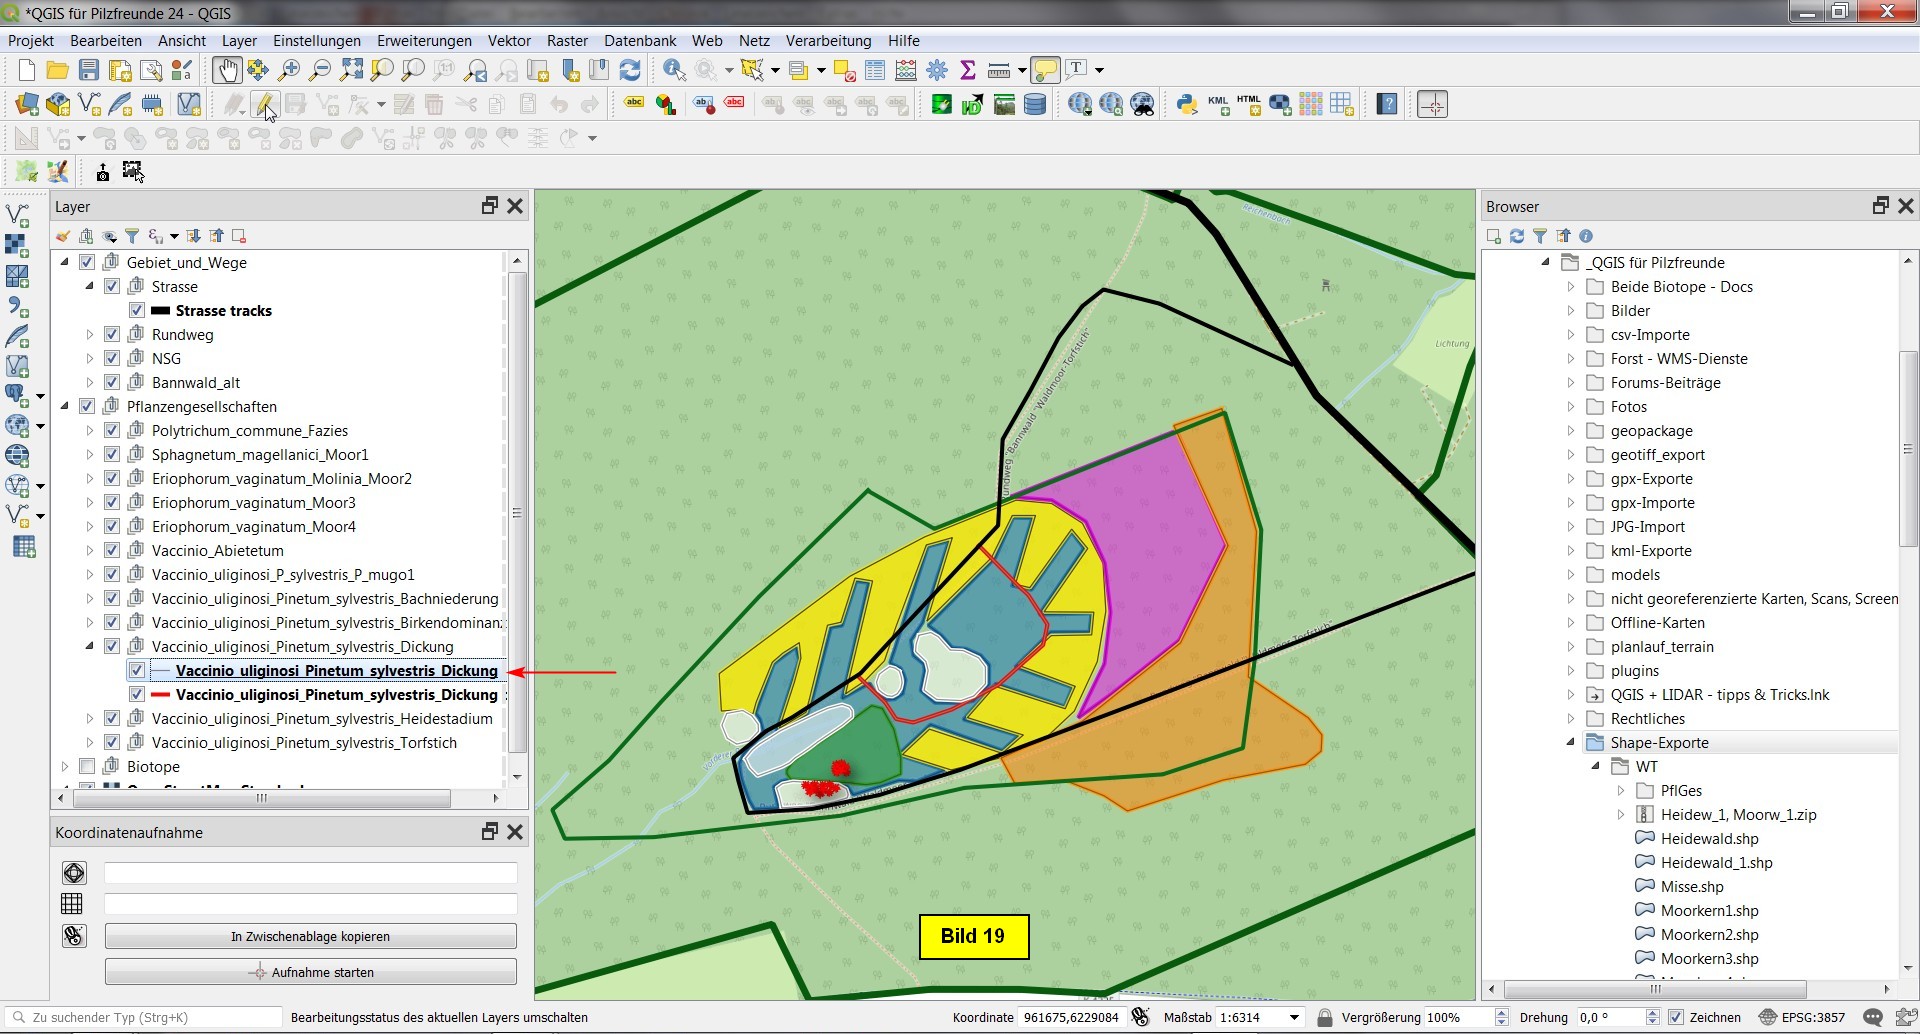Uncheck the Rundweg layer checkbox
This screenshot has height=1034, width=1920.
point(112,335)
